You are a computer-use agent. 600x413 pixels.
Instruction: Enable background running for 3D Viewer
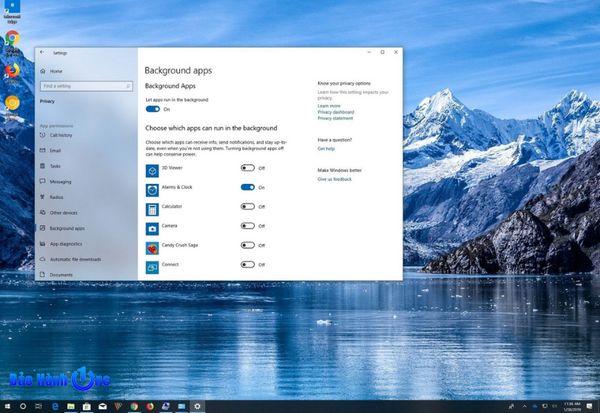pyautogui.click(x=247, y=168)
